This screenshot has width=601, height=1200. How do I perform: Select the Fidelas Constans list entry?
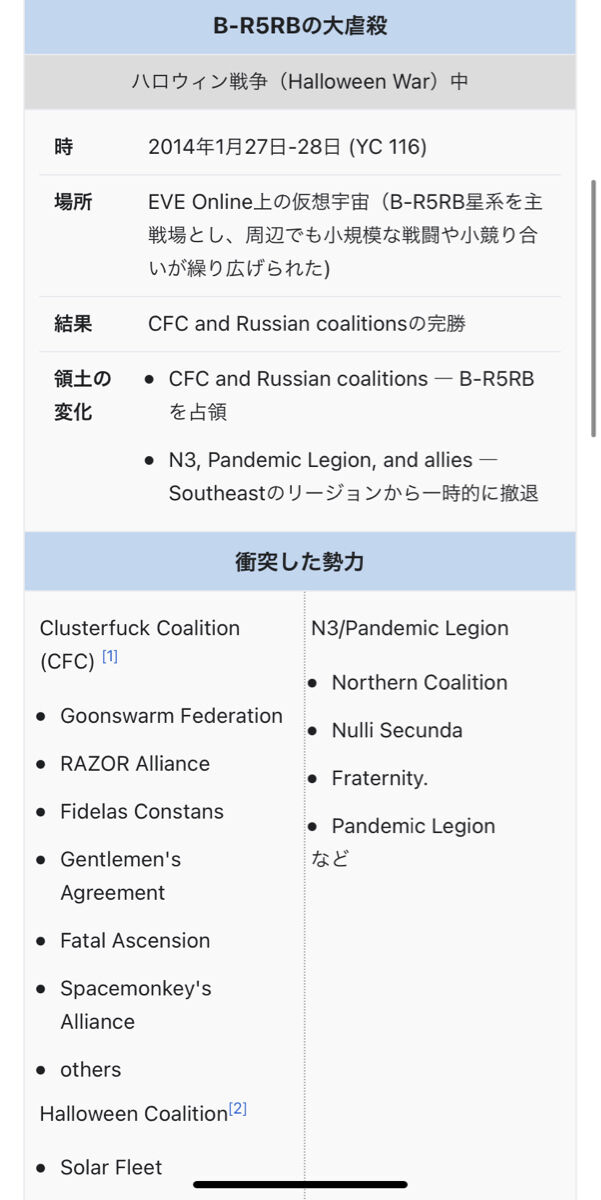click(x=142, y=812)
